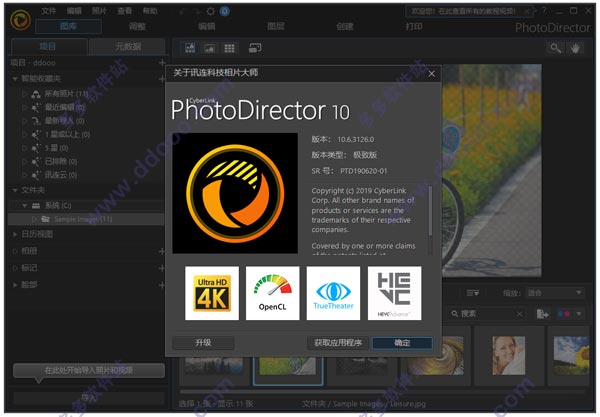Click the PhotoDirector logo in the top-left corner
This screenshot has height=417, width=600.
click(x=20, y=19)
